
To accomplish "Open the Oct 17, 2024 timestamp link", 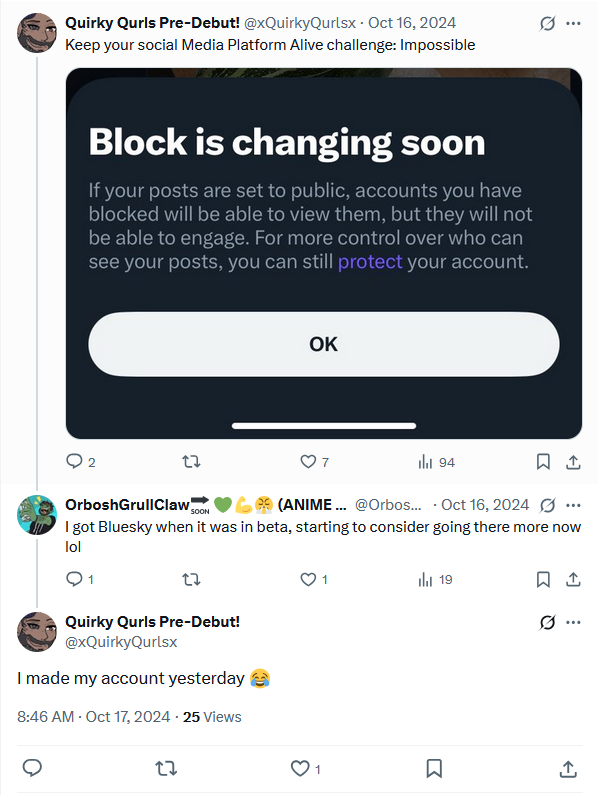I will click(x=128, y=716).
